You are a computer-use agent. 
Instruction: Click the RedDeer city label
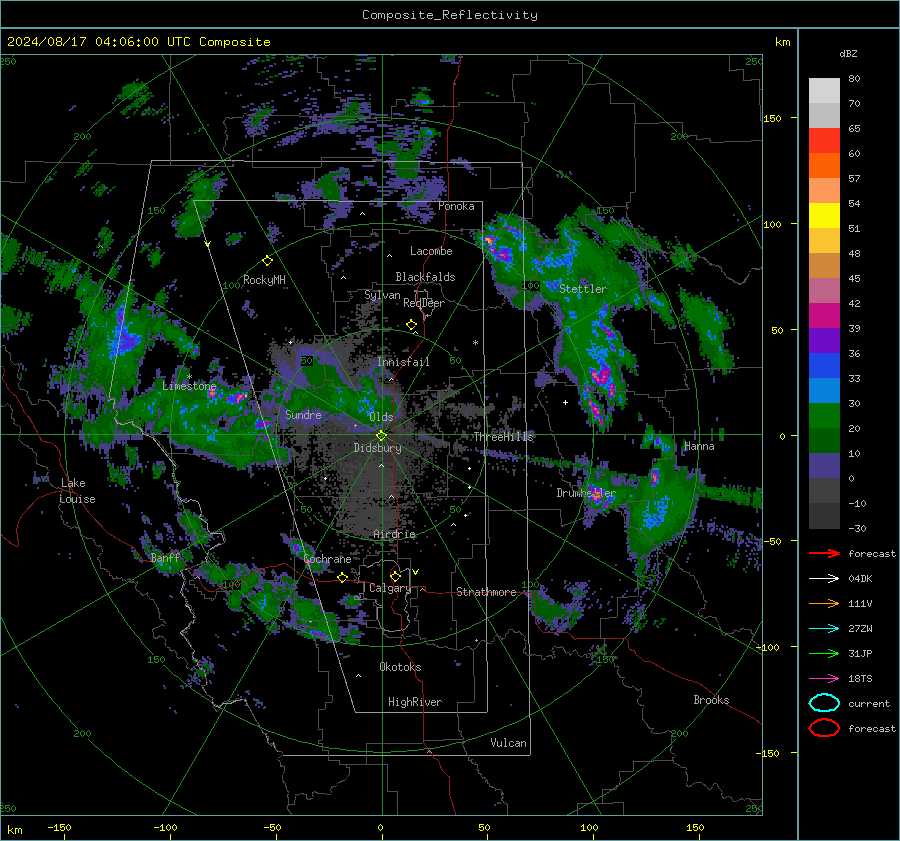(424, 303)
